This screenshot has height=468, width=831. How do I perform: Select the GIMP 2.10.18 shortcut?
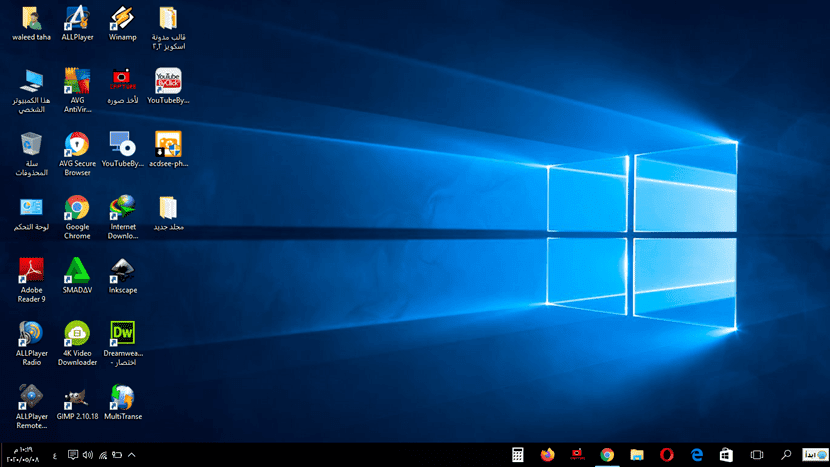77,402
